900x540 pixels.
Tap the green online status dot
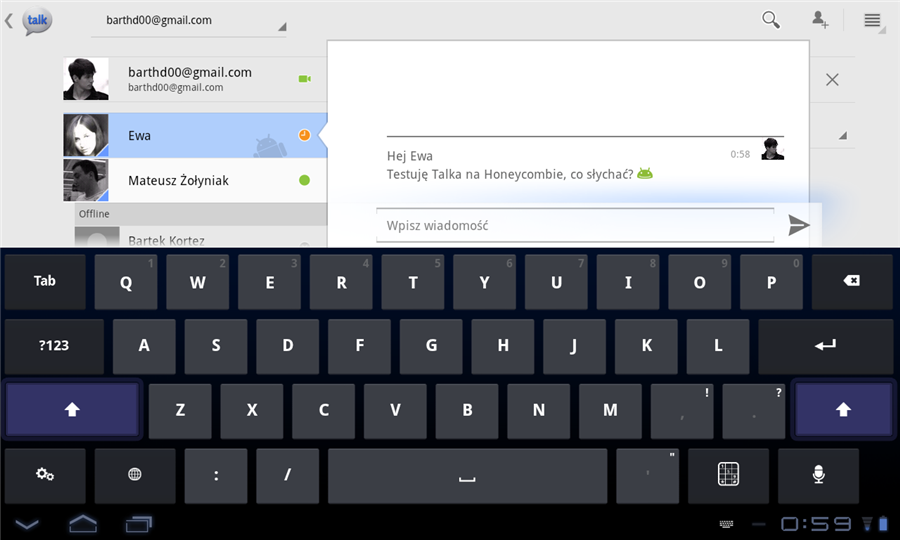point(304,180)
